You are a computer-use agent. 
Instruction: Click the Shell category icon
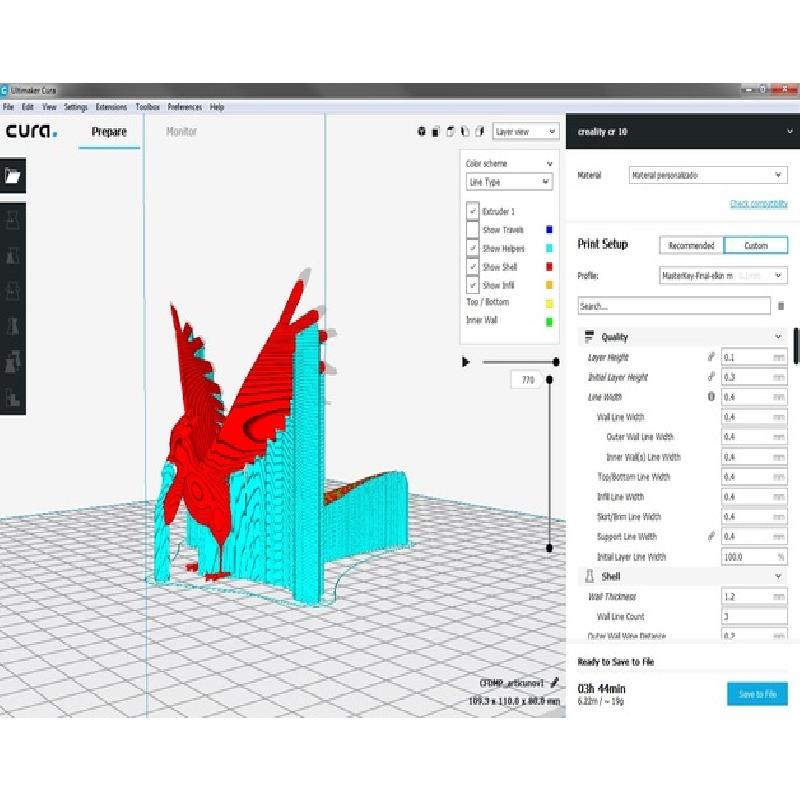589,576
